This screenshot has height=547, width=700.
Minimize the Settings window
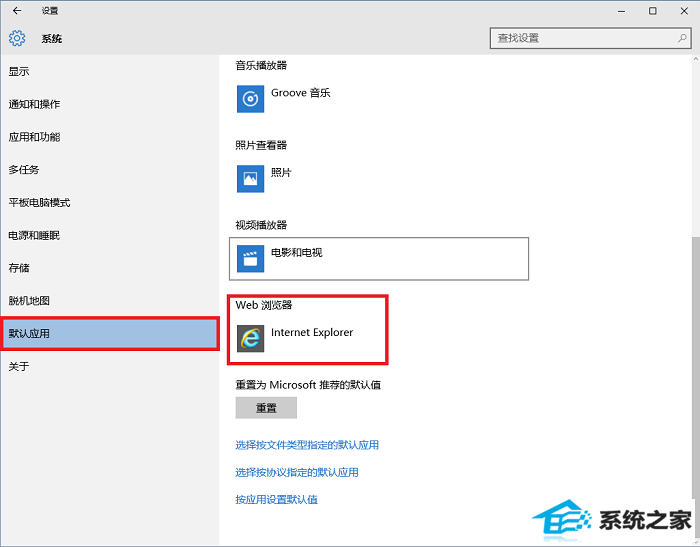coord(621,11)
